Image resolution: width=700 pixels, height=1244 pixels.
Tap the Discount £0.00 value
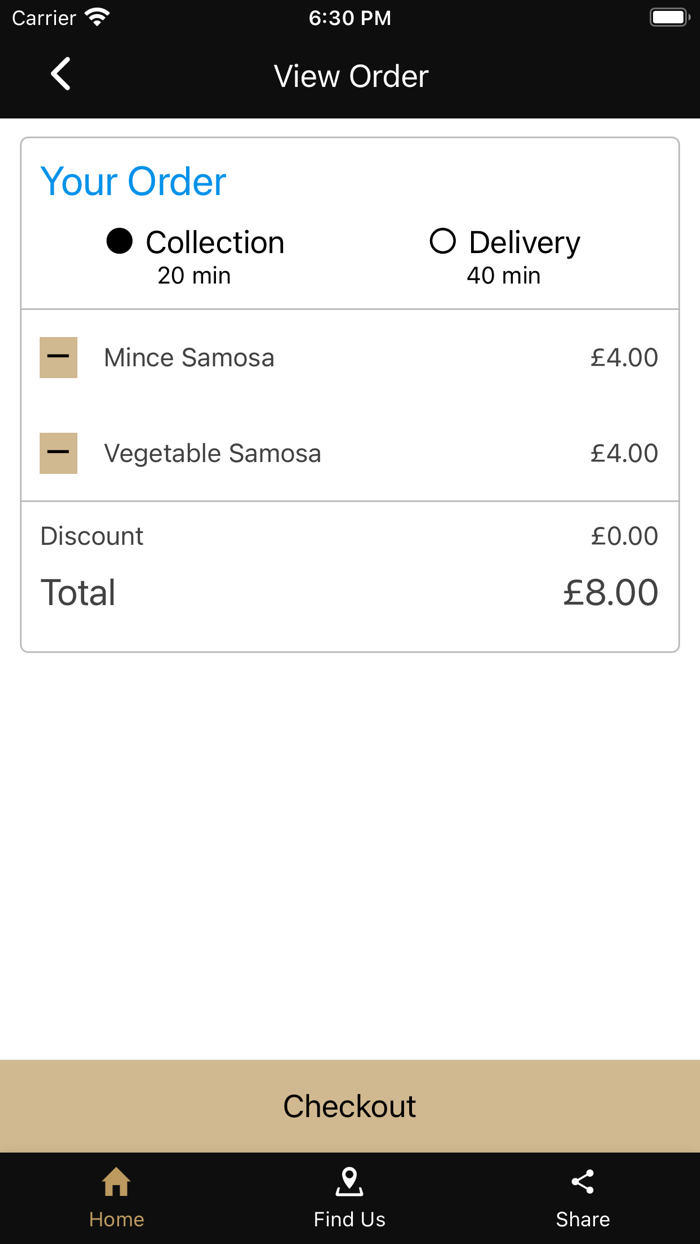click(624, 537)
